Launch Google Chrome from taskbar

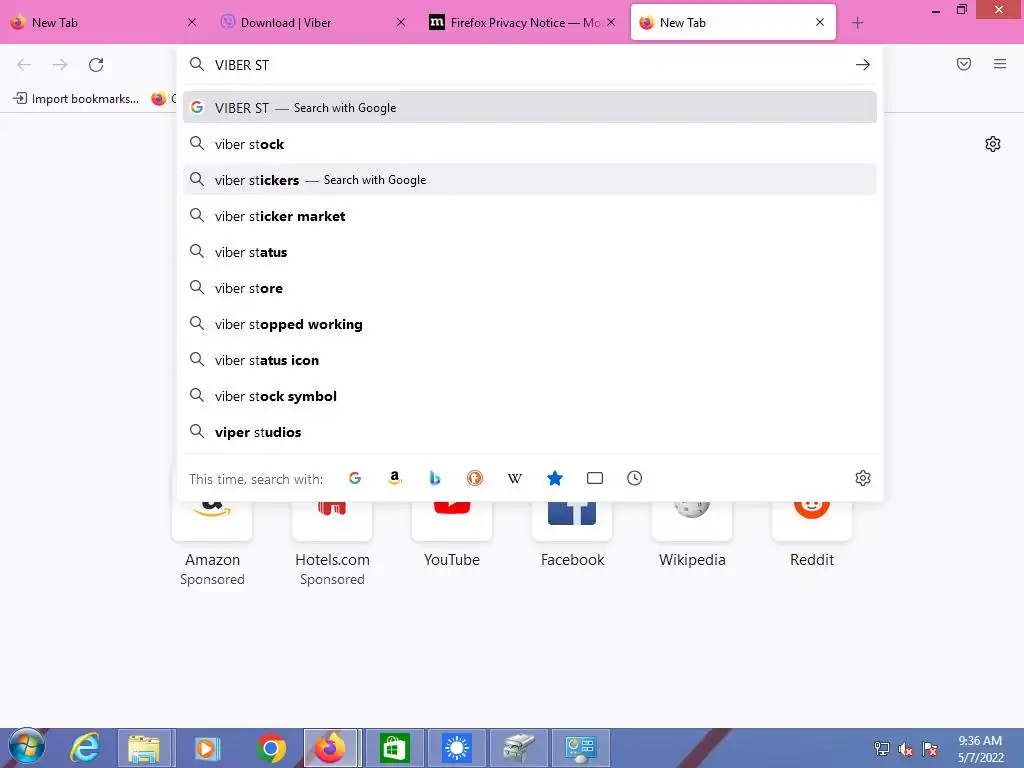click(x=270, y=748)
